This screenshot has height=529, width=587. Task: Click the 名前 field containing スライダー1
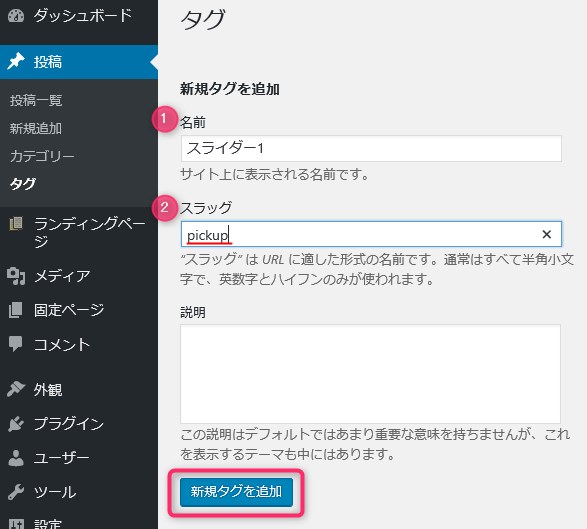point(371,149)
